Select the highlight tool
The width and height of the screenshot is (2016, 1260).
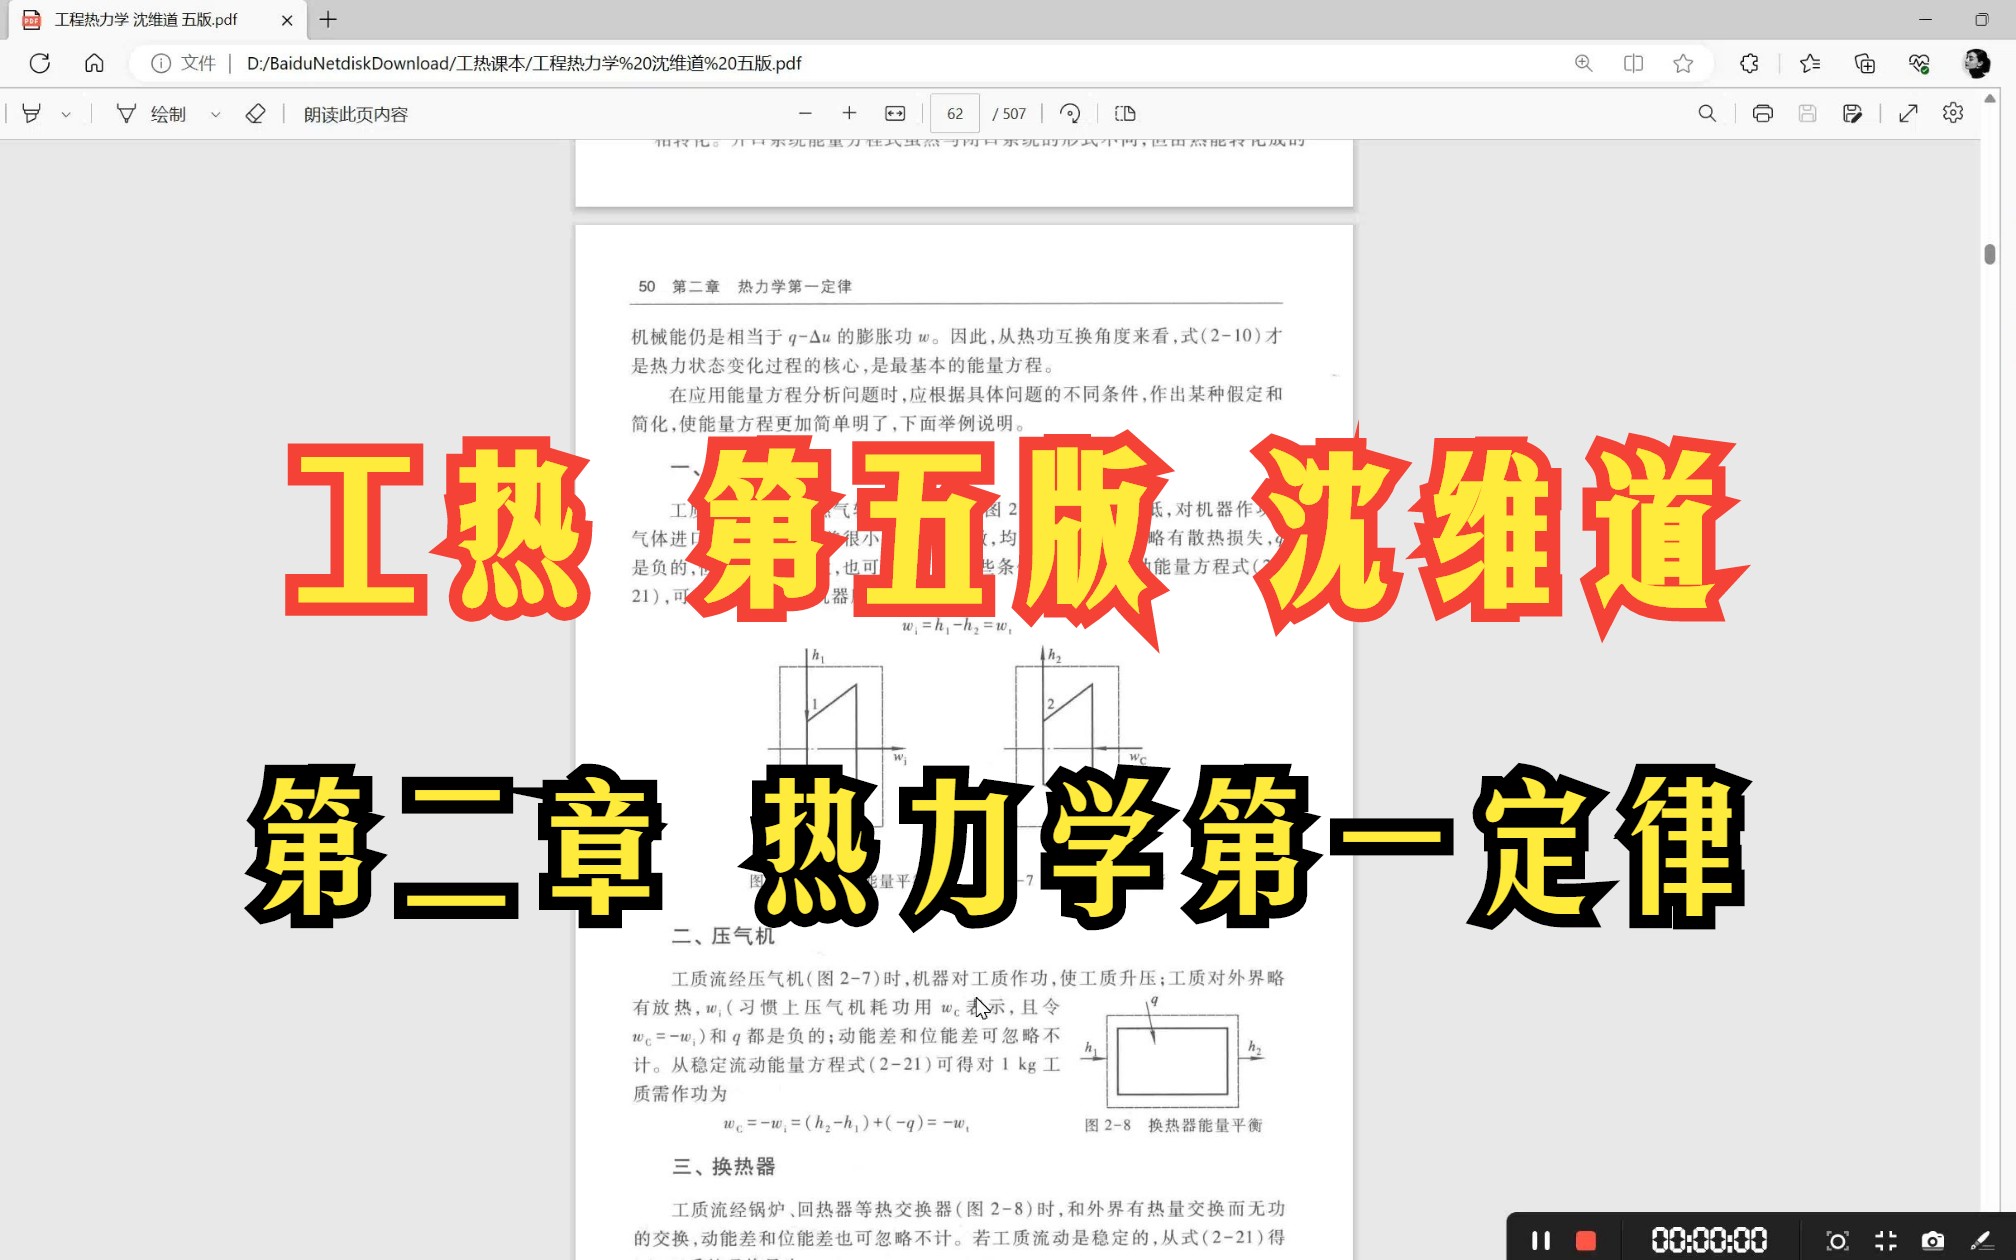[x=31, y=114]
